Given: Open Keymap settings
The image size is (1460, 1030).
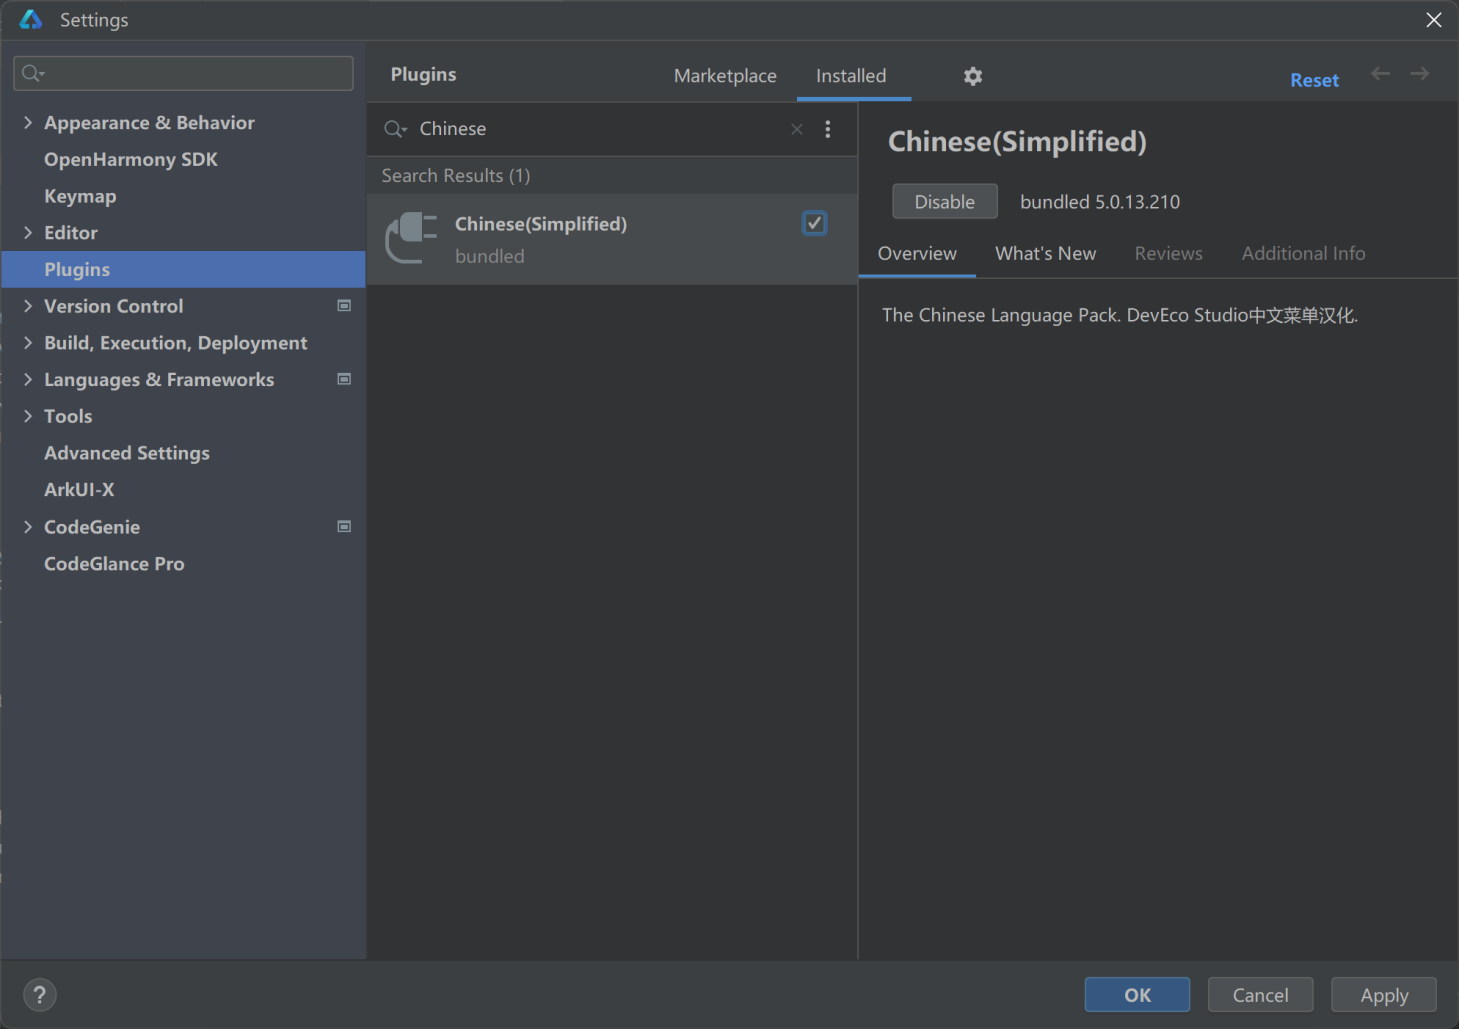Looking at the screenshot, I should (x=80, y=196).
